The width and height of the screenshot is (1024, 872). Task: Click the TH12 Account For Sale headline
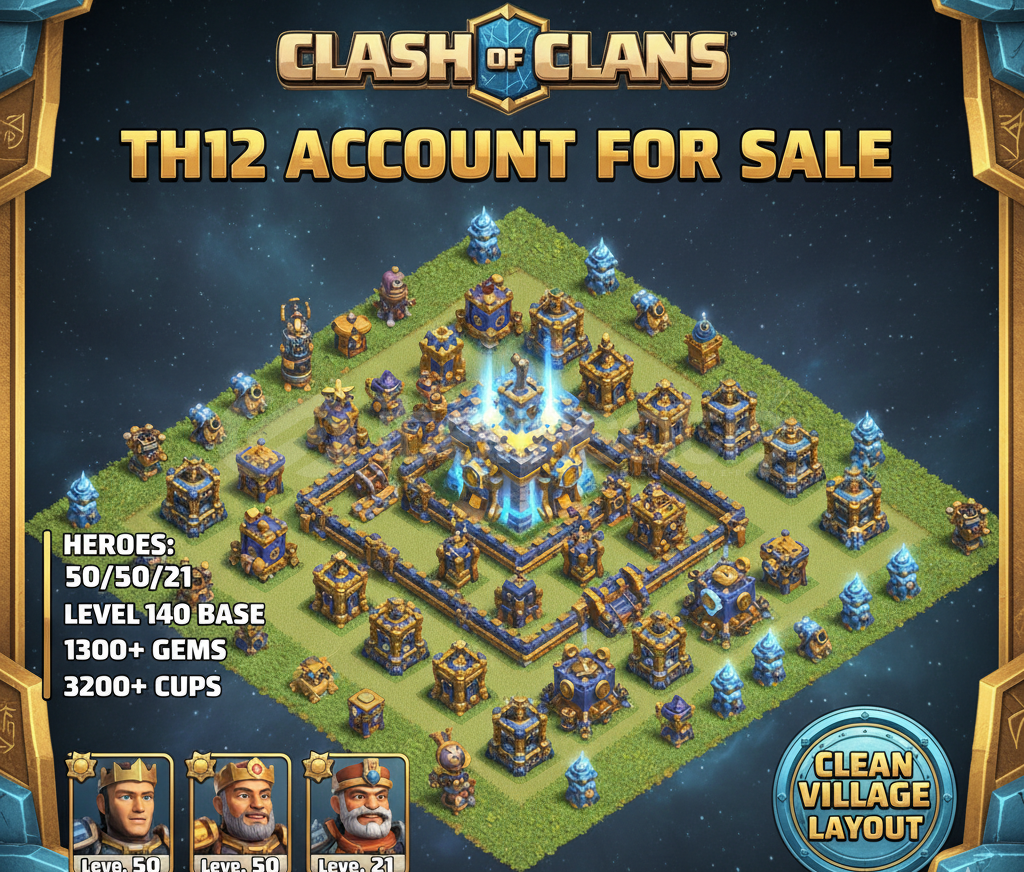pyautogui.click(x=507, y=155)
